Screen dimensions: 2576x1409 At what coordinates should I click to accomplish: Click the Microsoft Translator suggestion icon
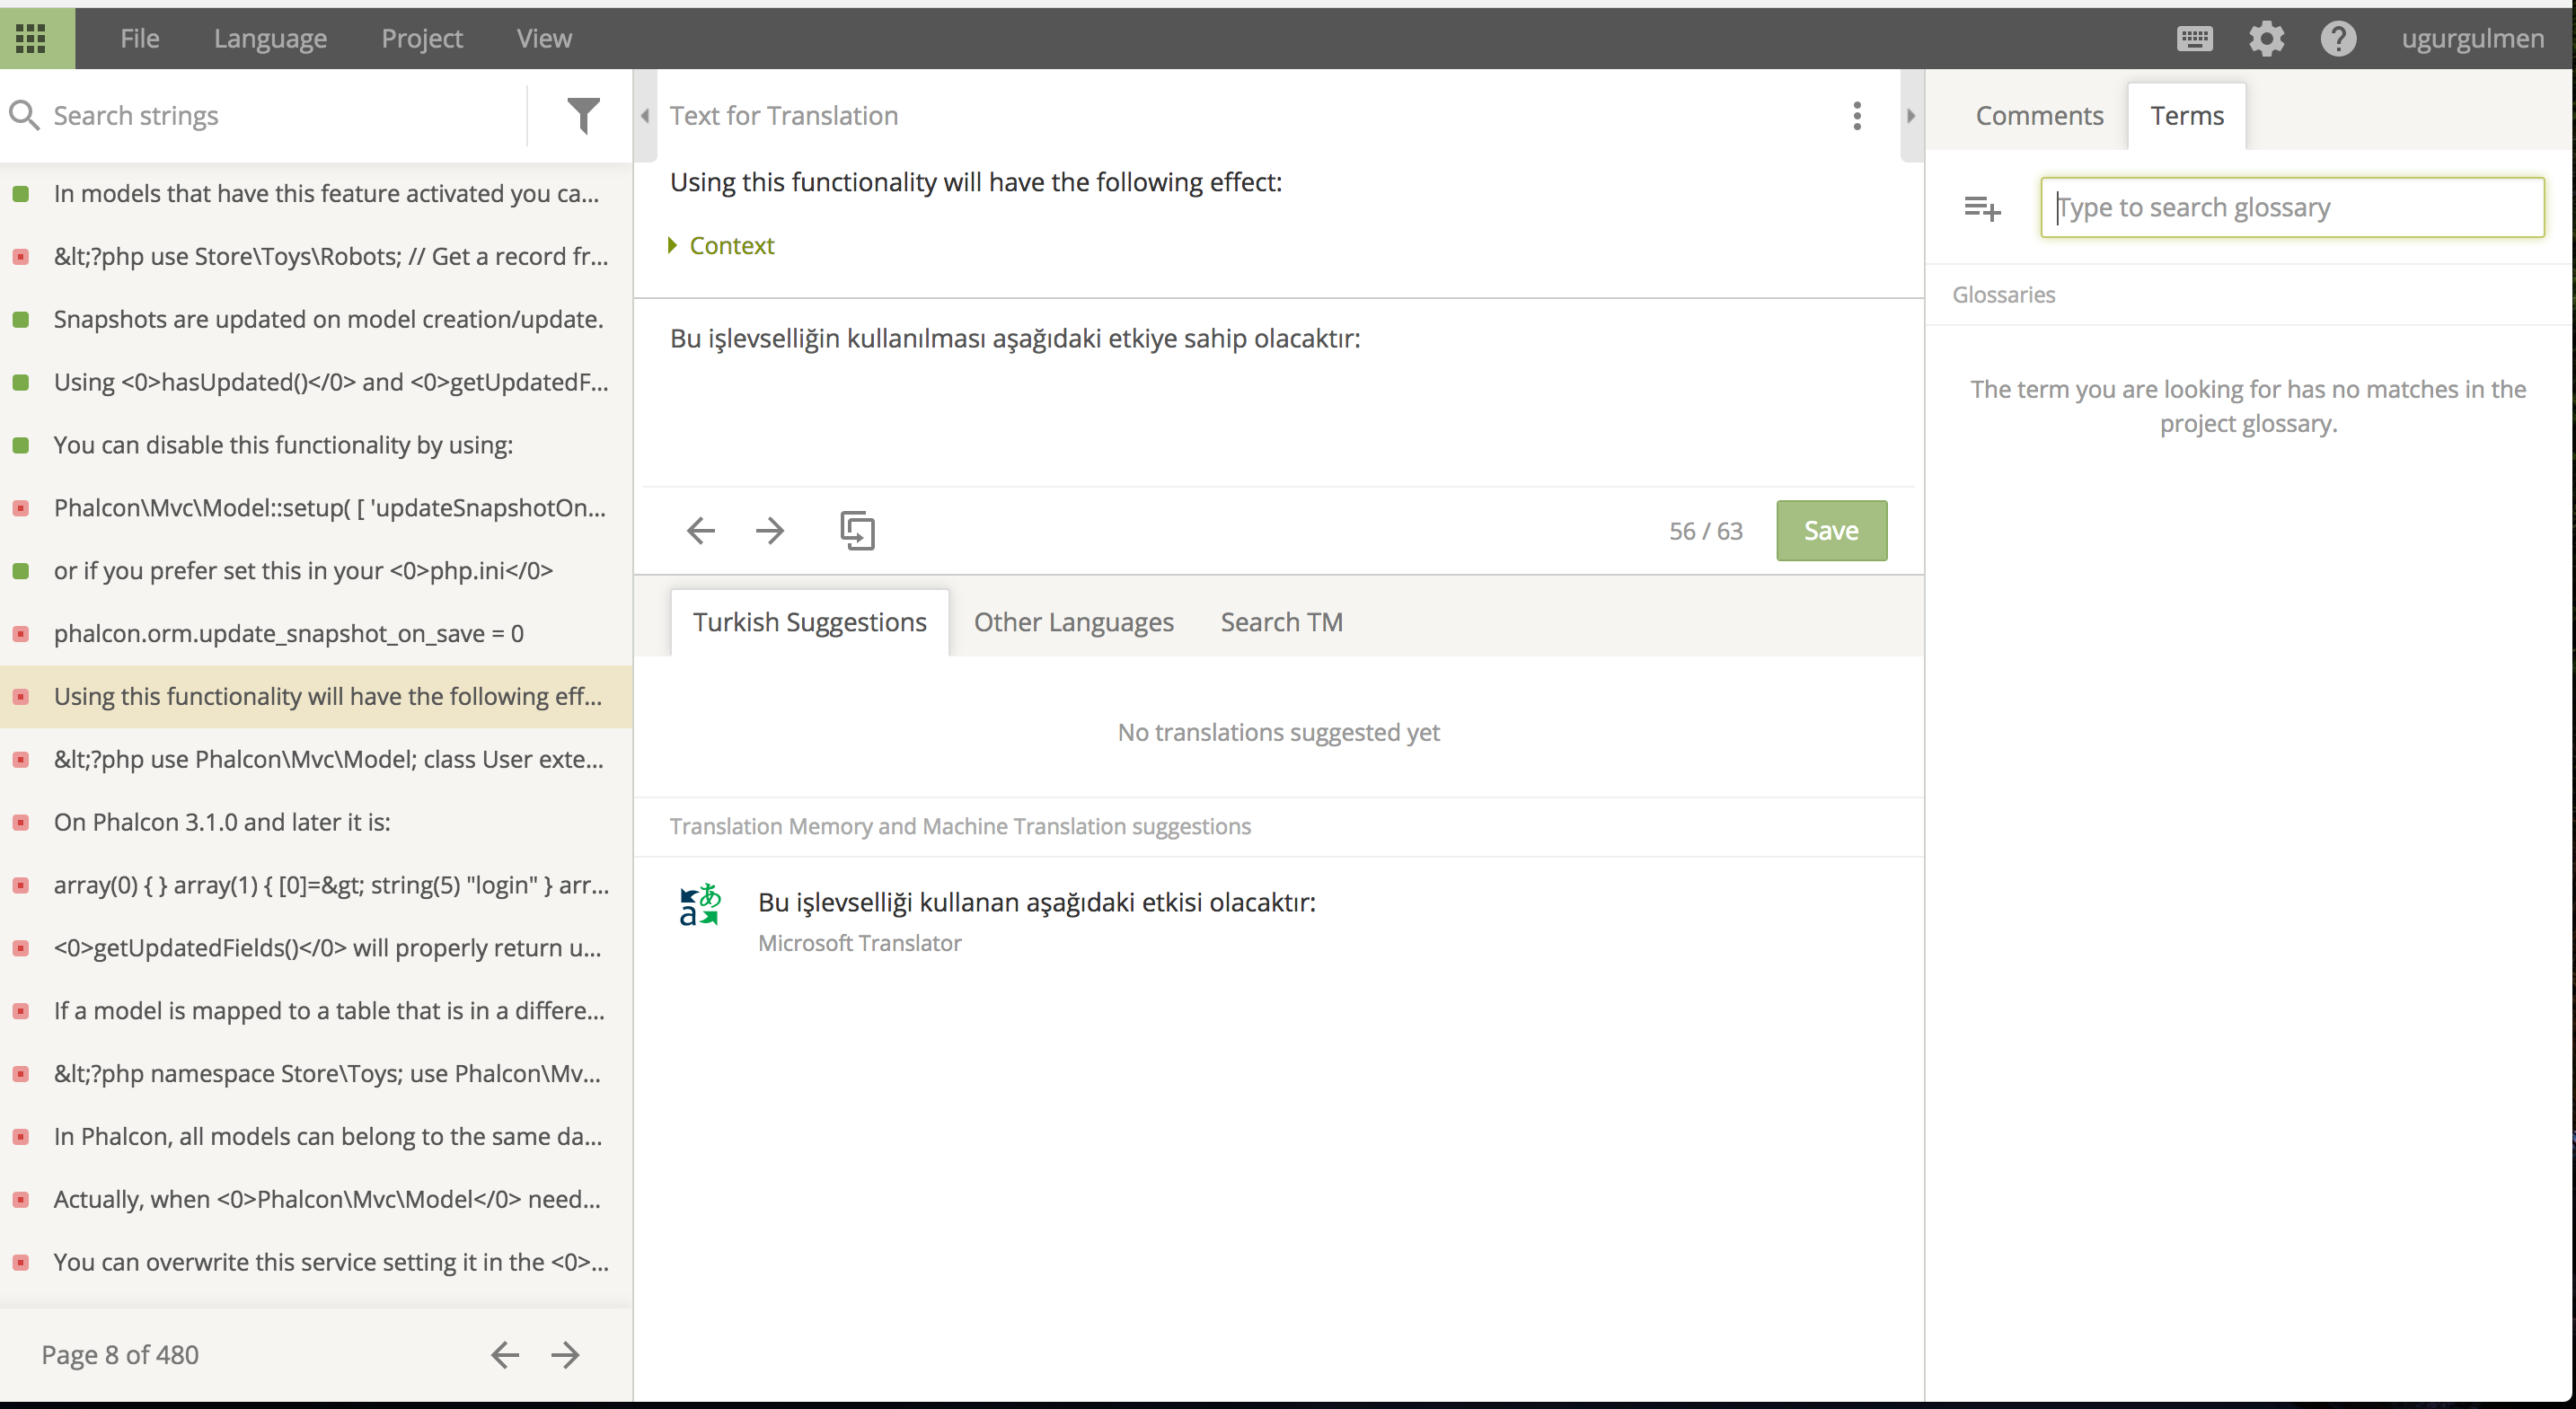click(x=699, y=904)
